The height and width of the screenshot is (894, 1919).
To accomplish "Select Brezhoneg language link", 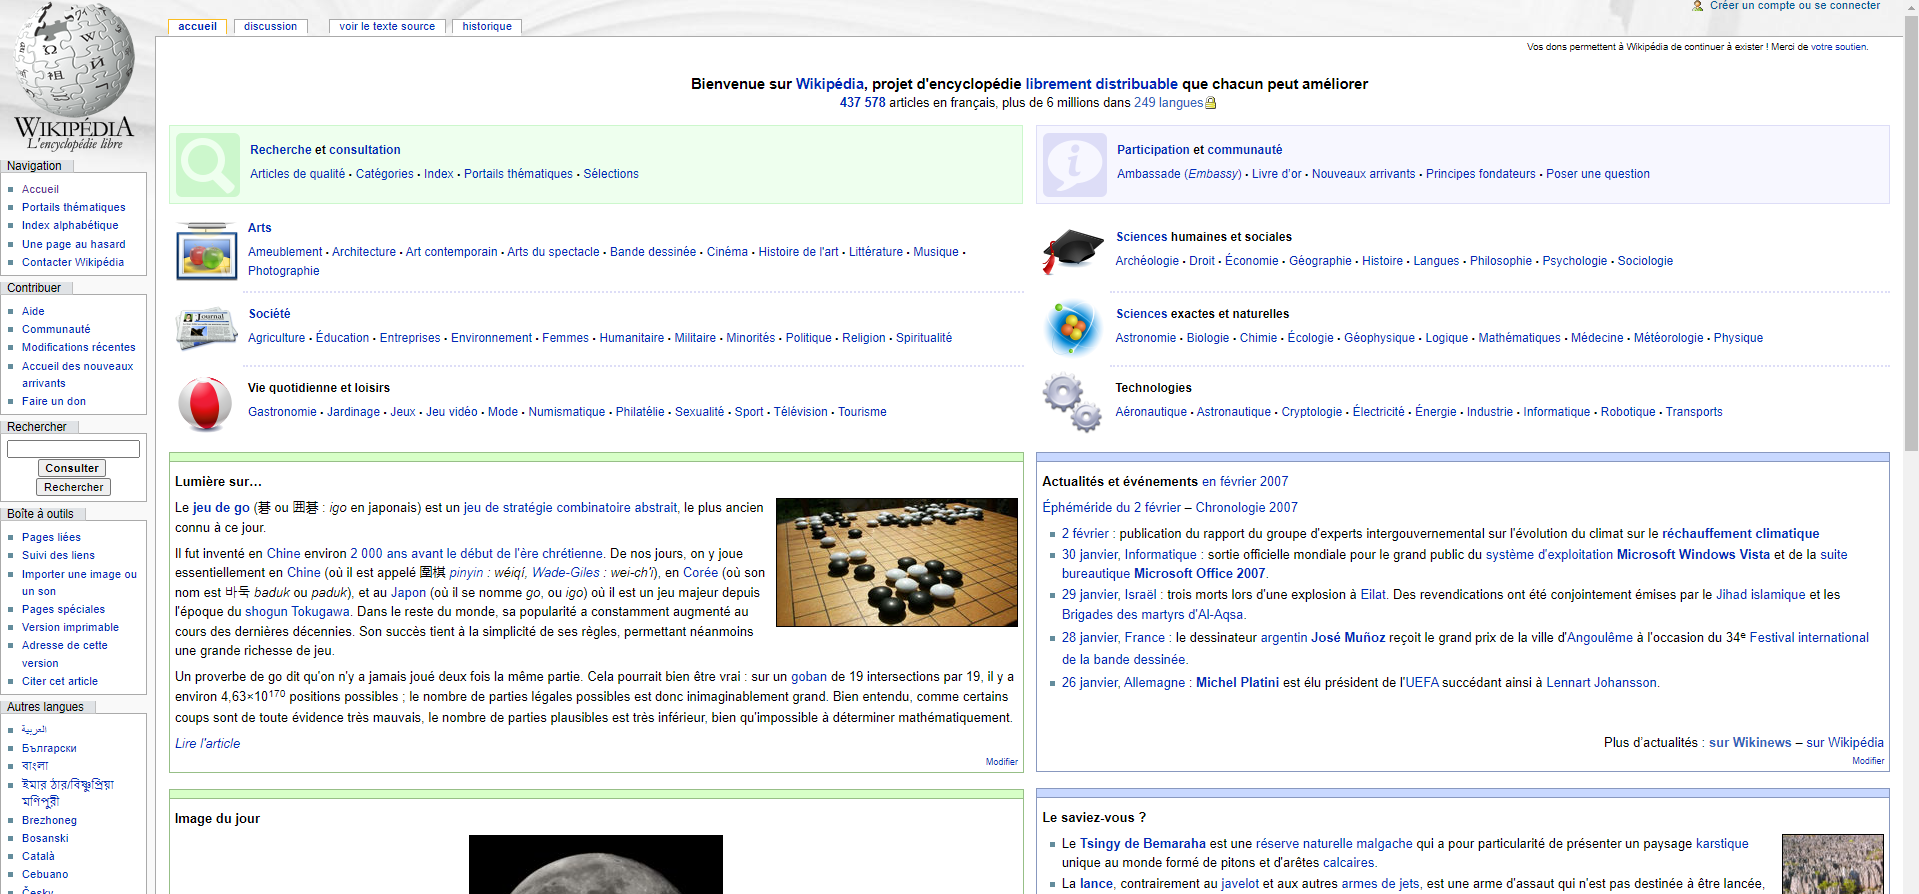I will 49,820.
